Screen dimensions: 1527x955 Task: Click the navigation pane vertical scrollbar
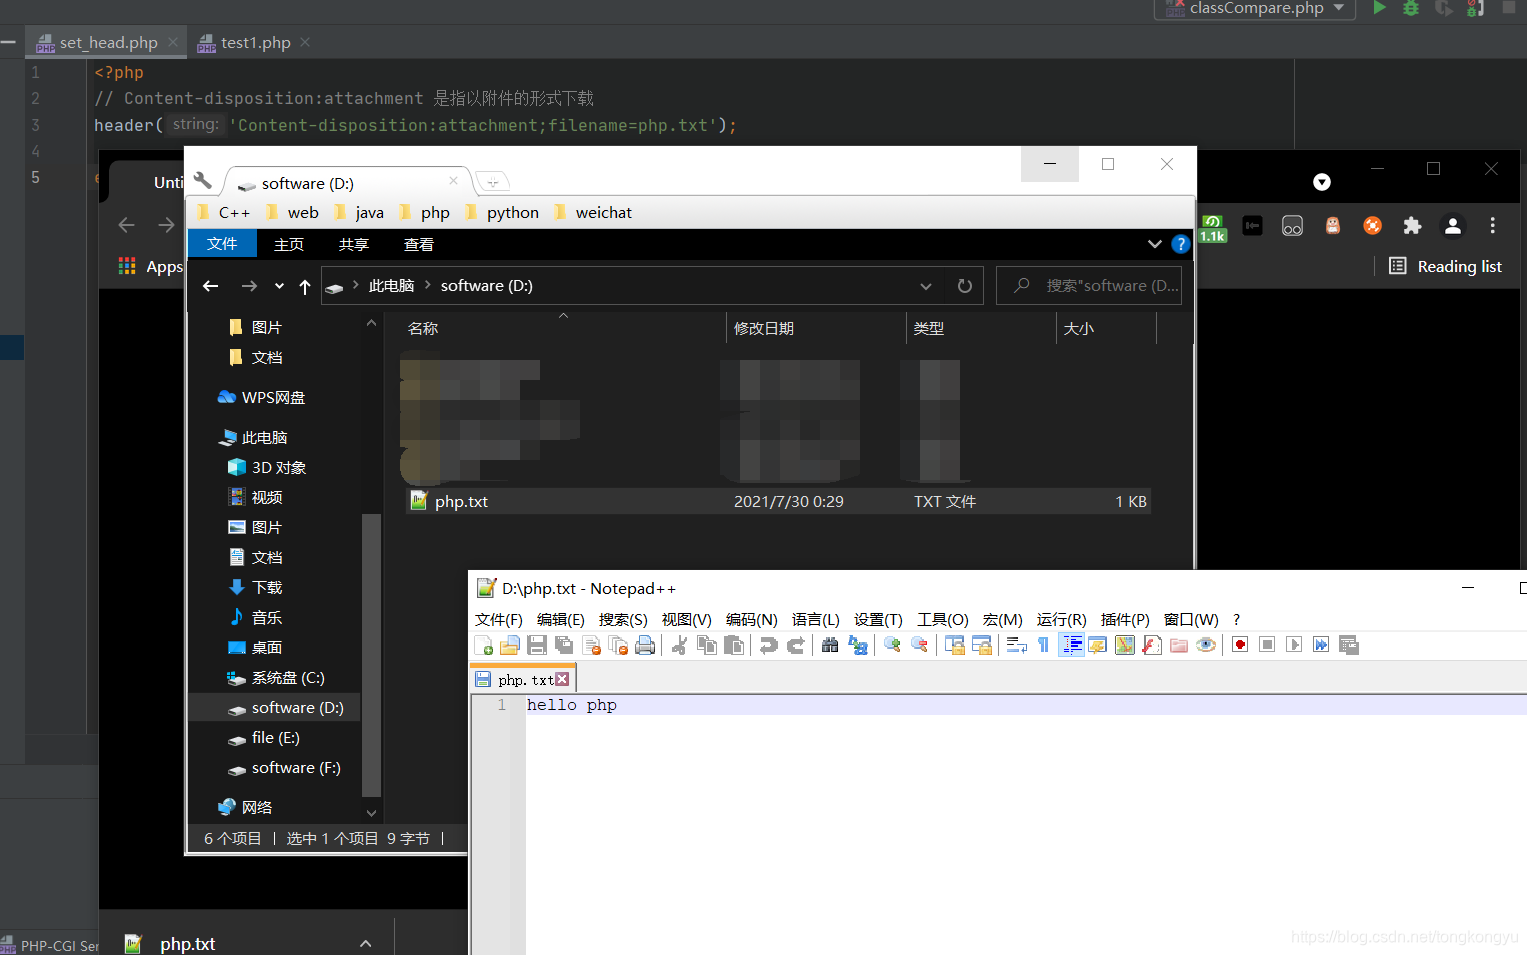[371, 655]
